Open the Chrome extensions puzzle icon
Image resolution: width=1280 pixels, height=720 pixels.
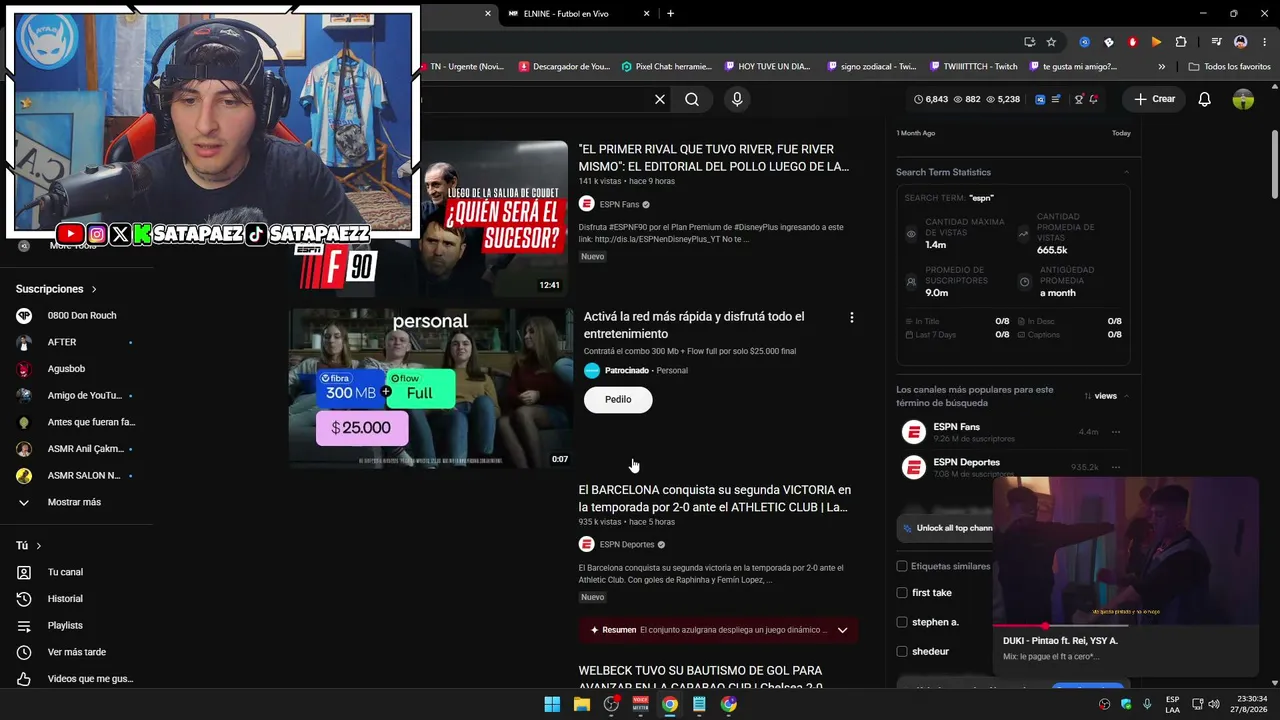pyautogui.click(x=1181, y=42)
